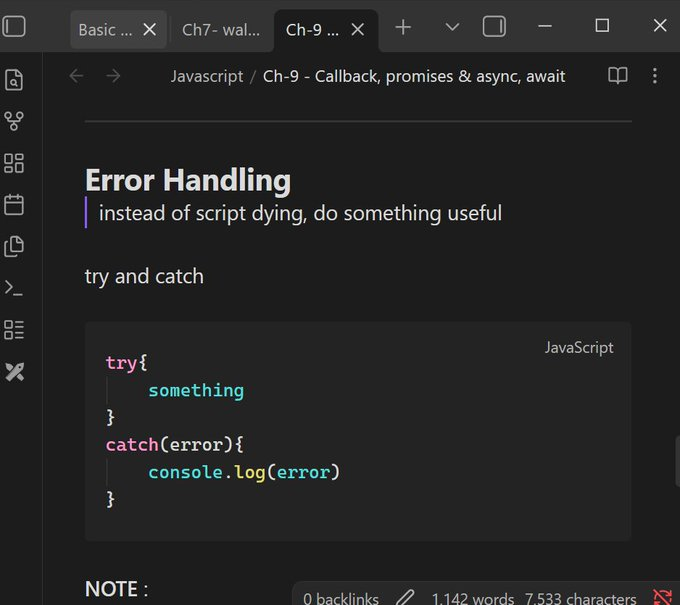The width and height of the screenshot is (680, 605).
Task: Click the vertical scrollbar thumb
Action: [677, 461]
